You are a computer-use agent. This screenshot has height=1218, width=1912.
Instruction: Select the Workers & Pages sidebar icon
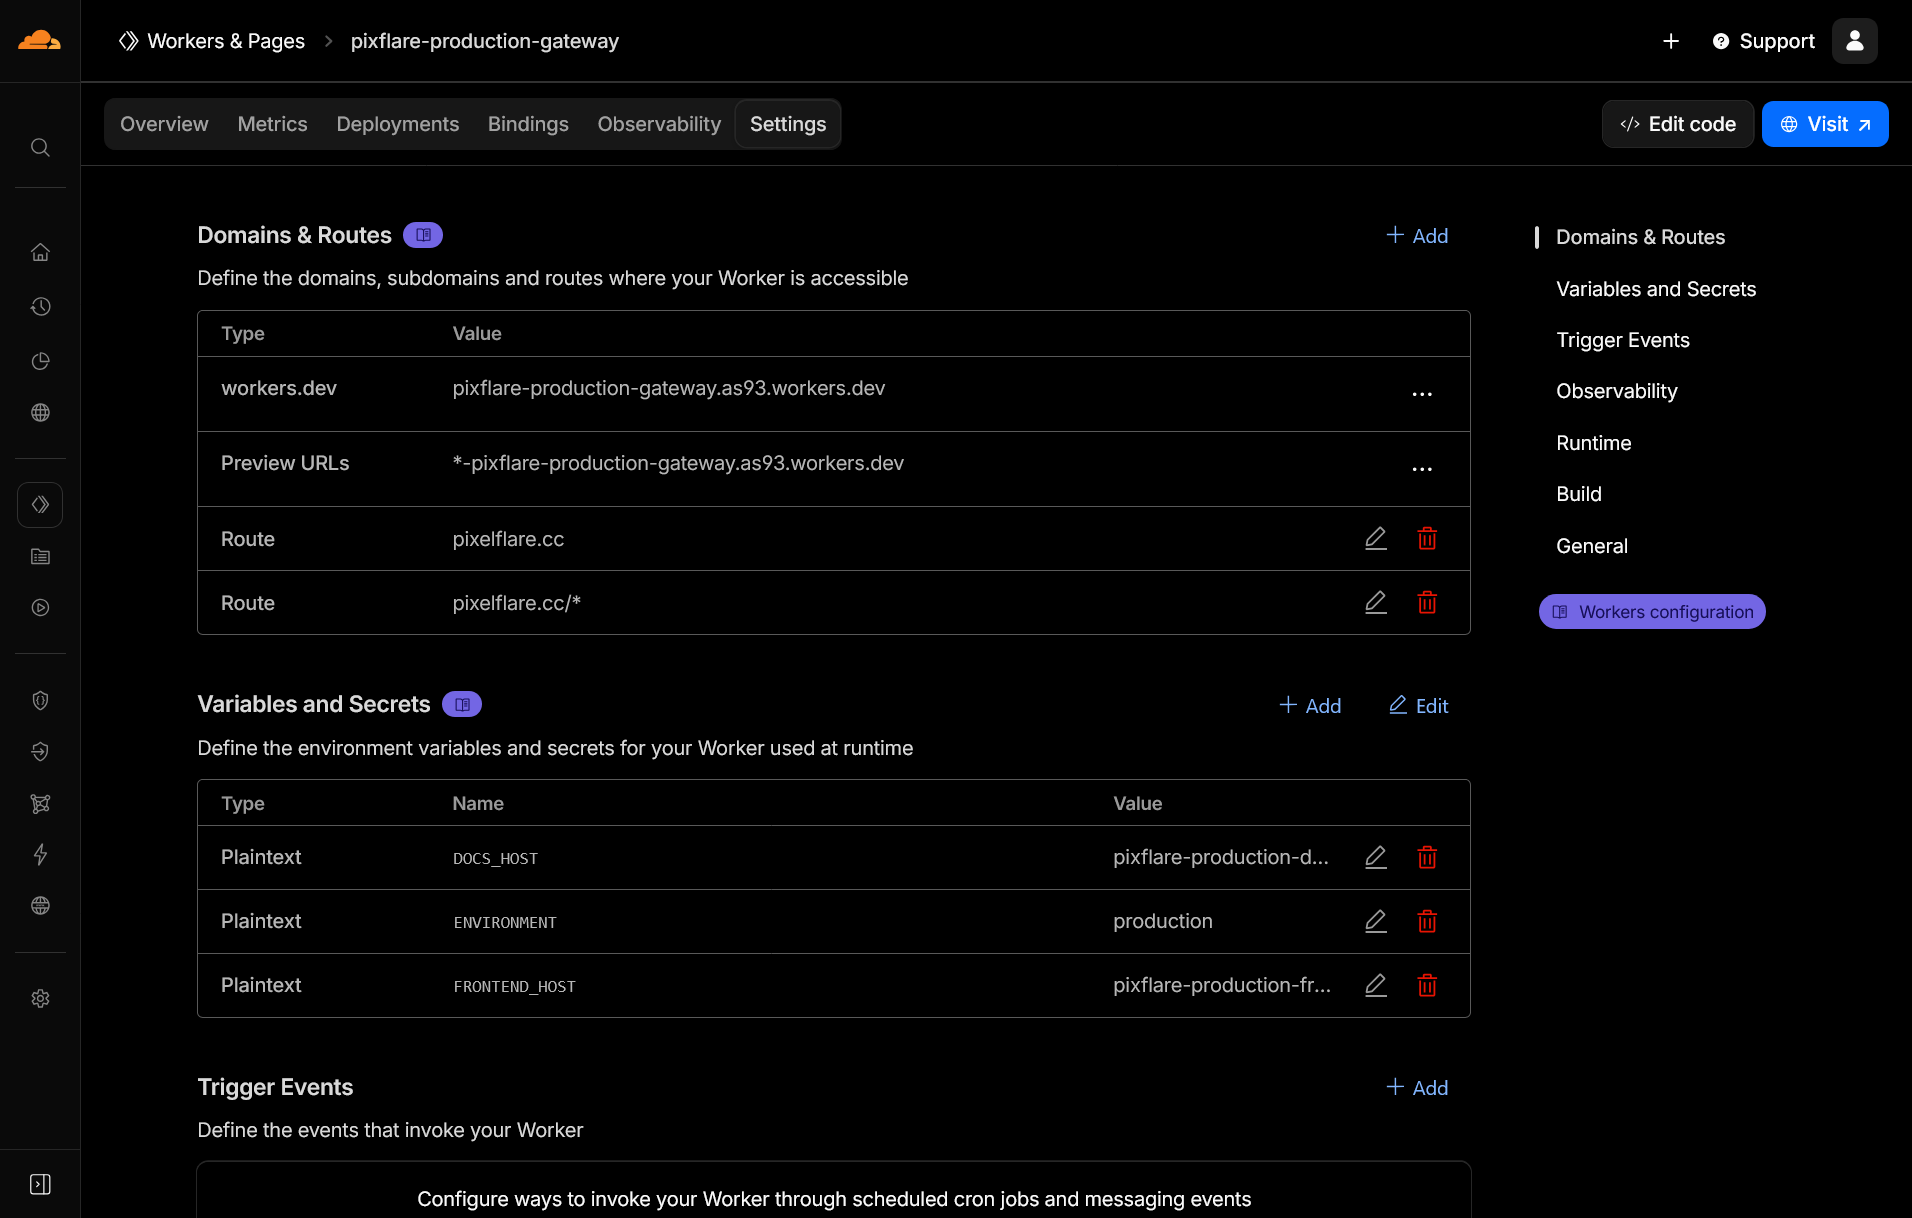(40, 504)
